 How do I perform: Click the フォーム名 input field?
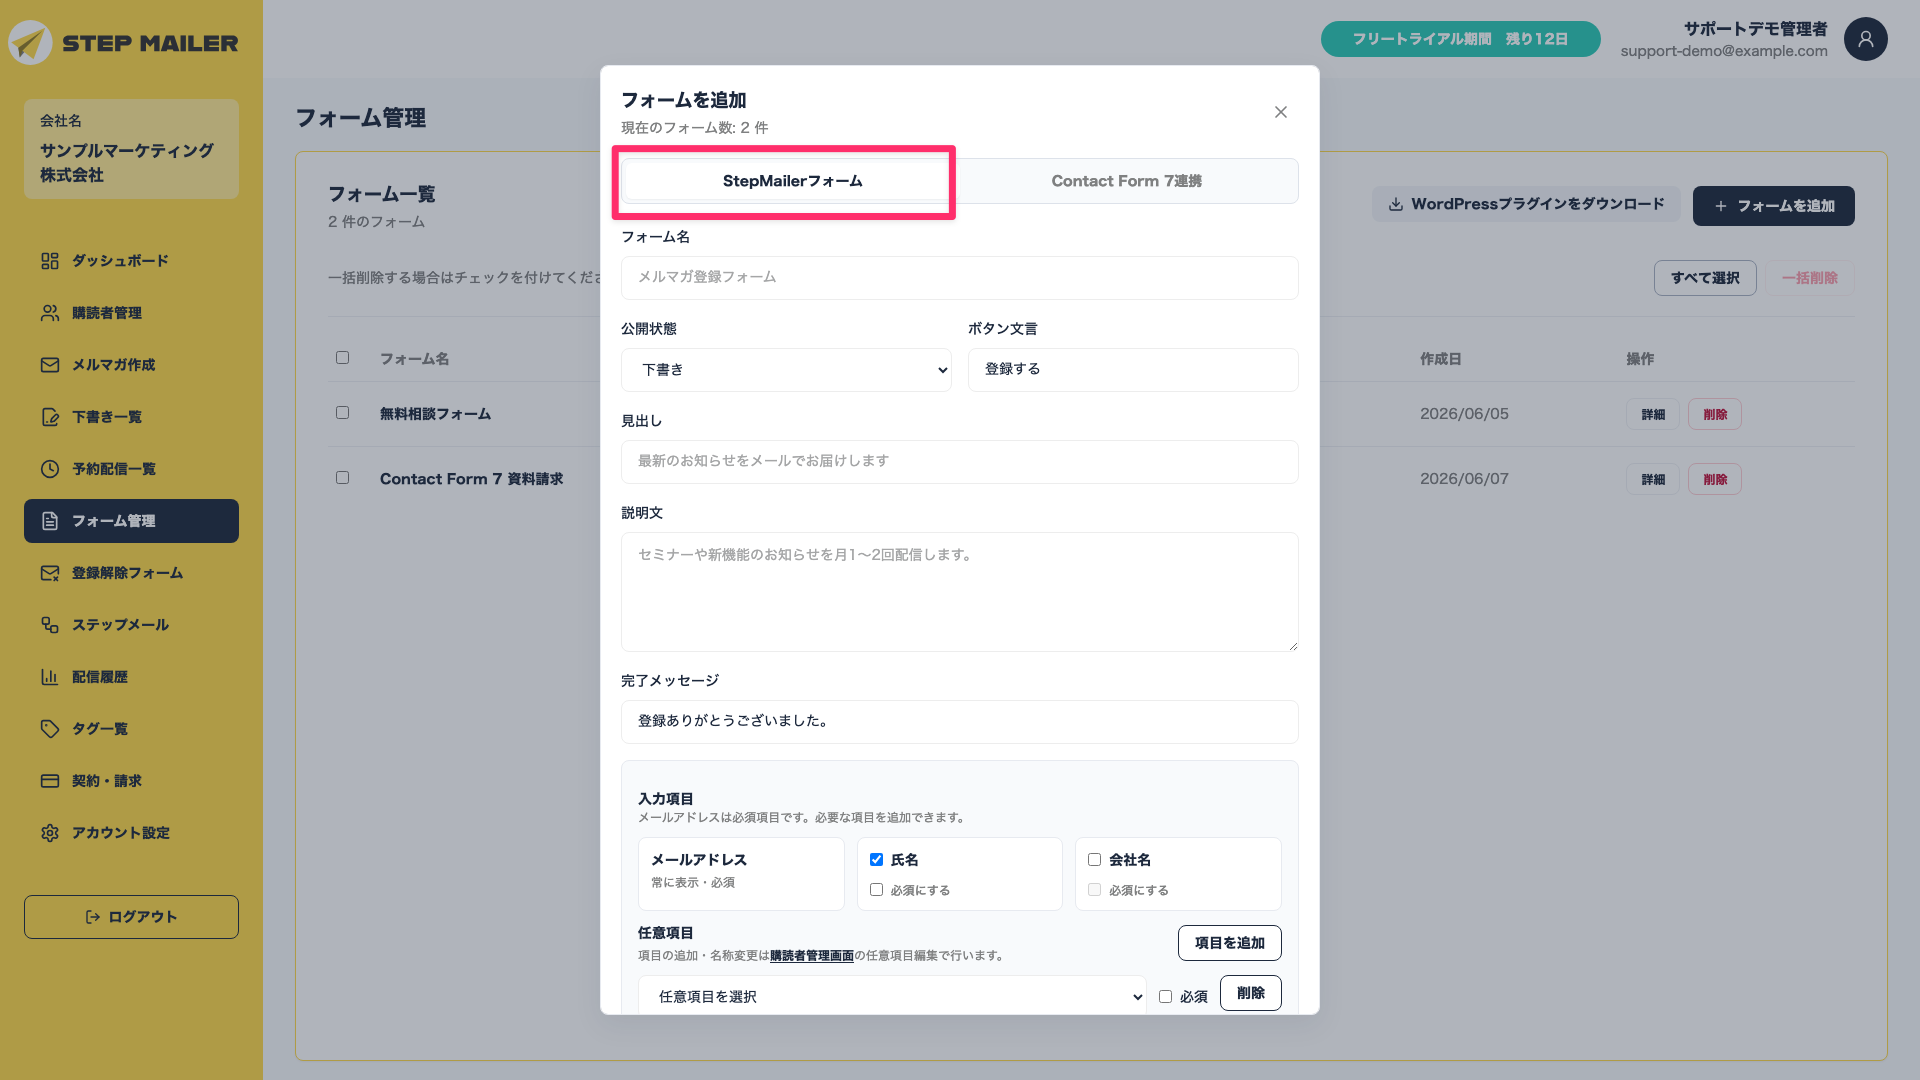(x=959, y=278)
